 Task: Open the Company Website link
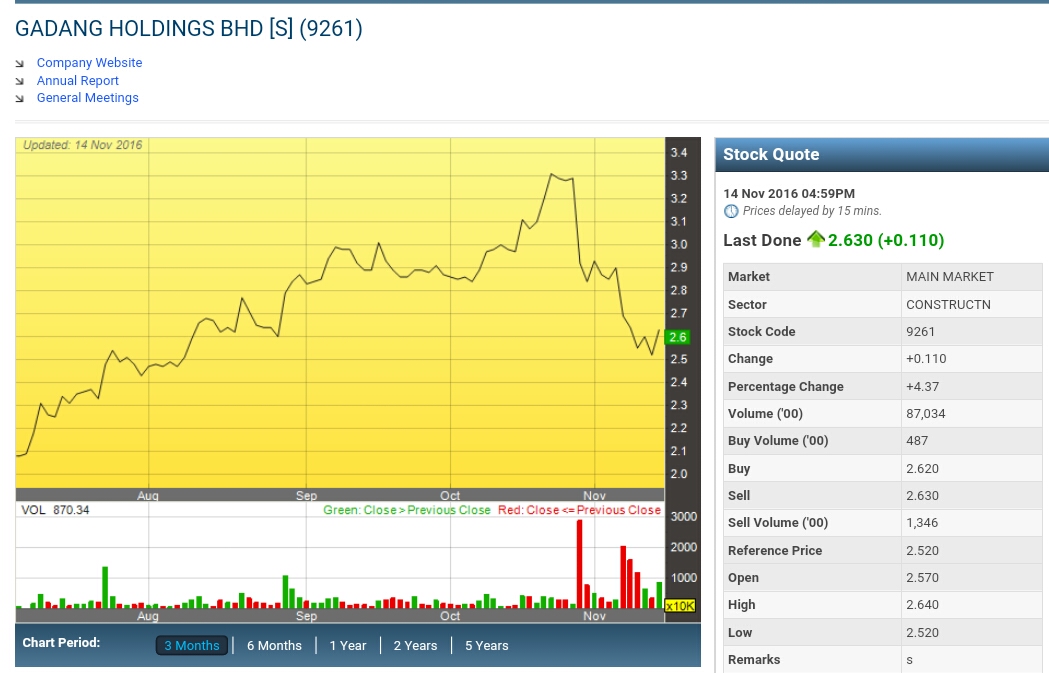click(x=89, y=62)
